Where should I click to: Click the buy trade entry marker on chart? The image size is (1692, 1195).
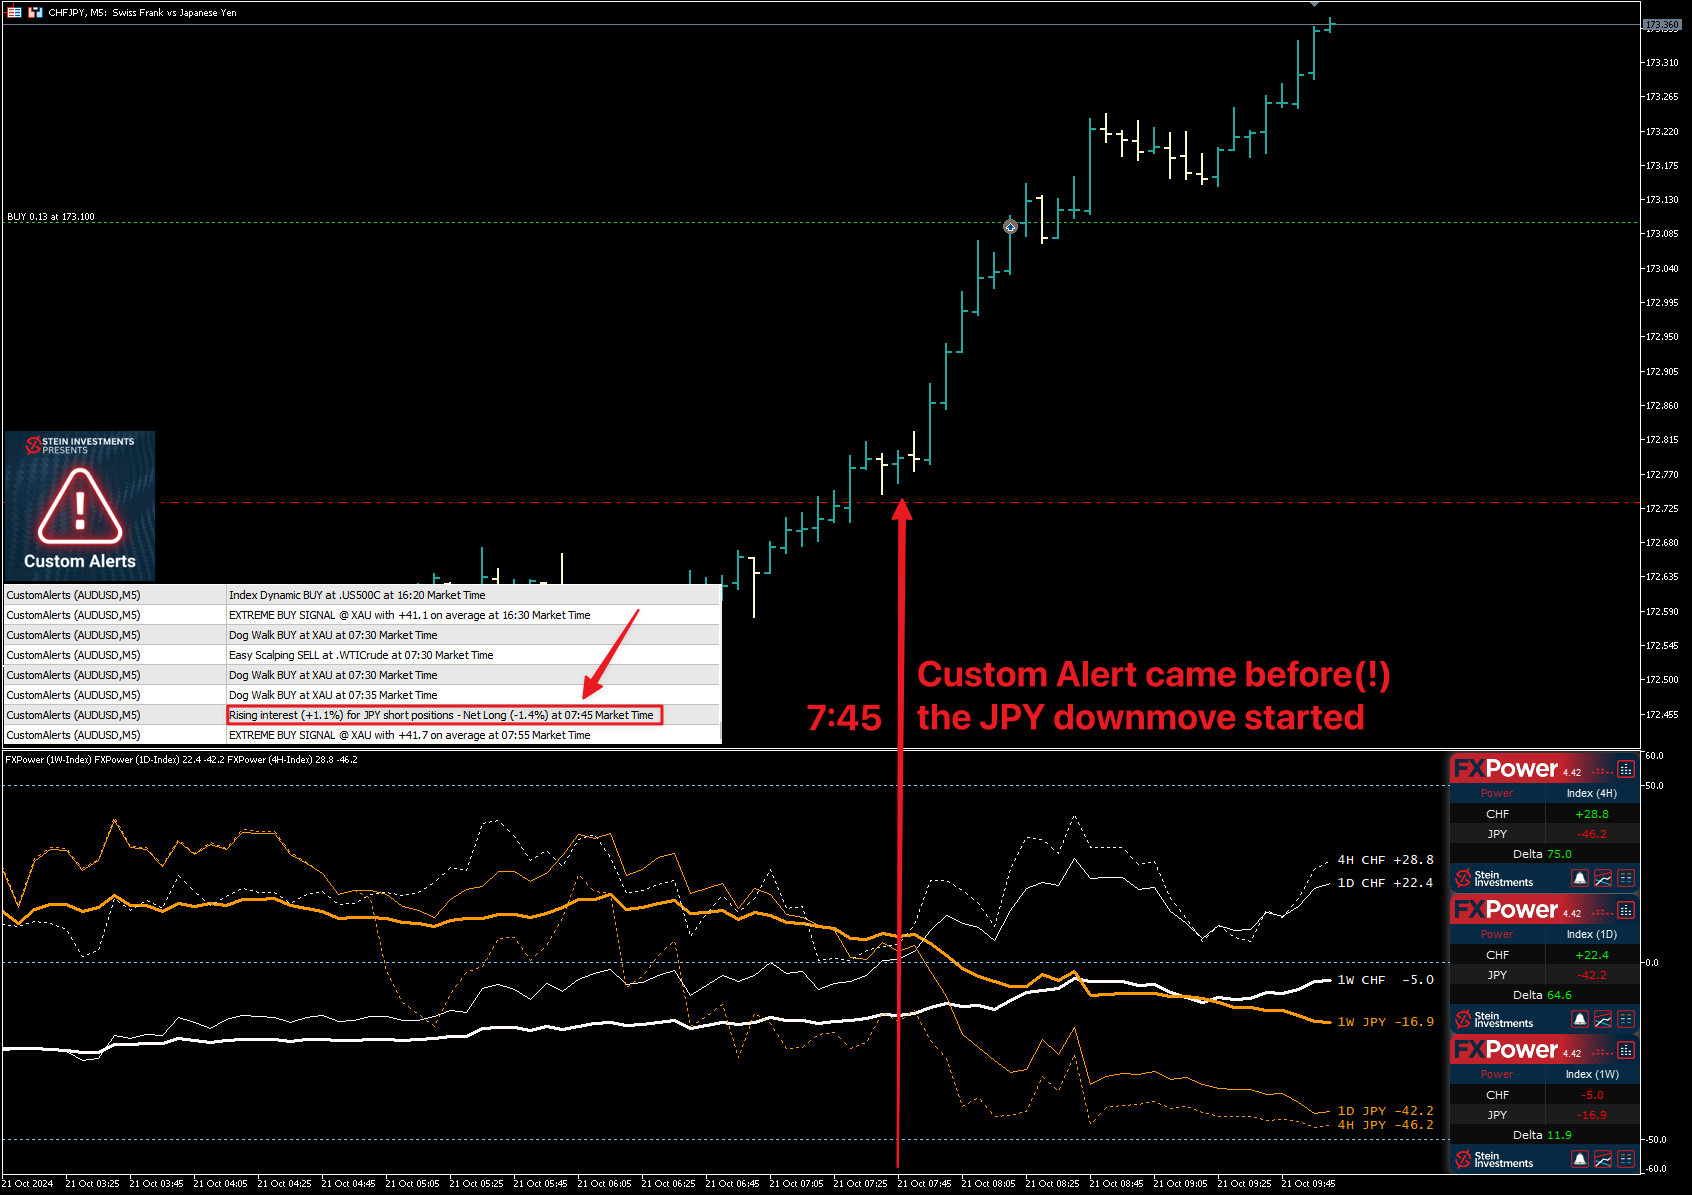click(x=1010, y=227)
